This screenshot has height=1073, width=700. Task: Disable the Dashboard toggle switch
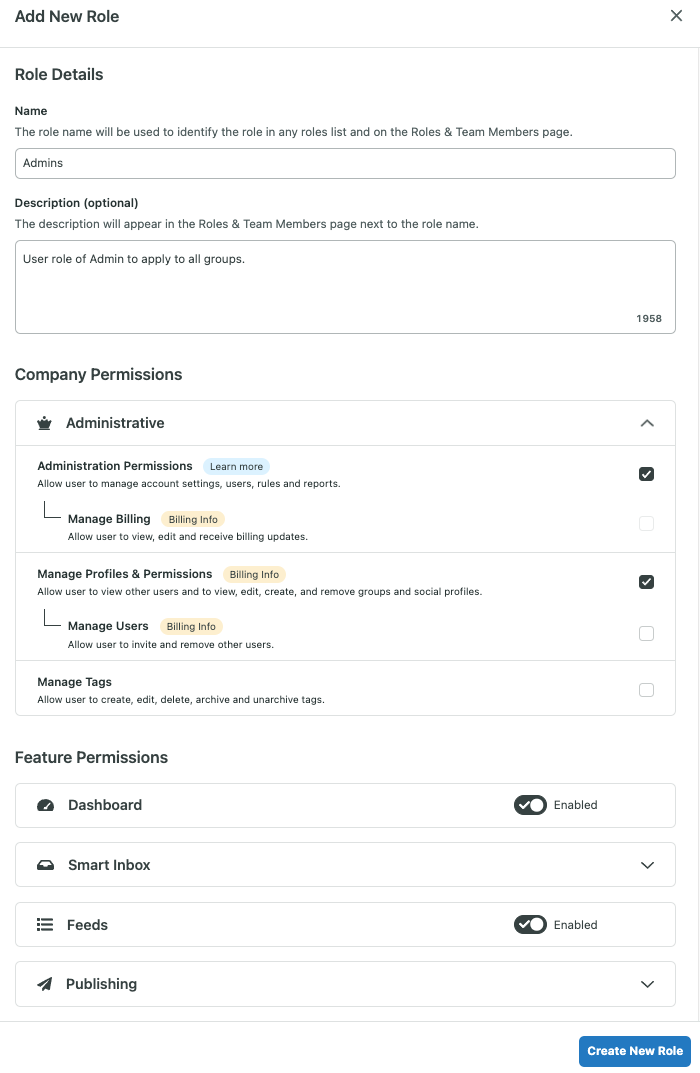pyautogui.click(x=530, y=805)
